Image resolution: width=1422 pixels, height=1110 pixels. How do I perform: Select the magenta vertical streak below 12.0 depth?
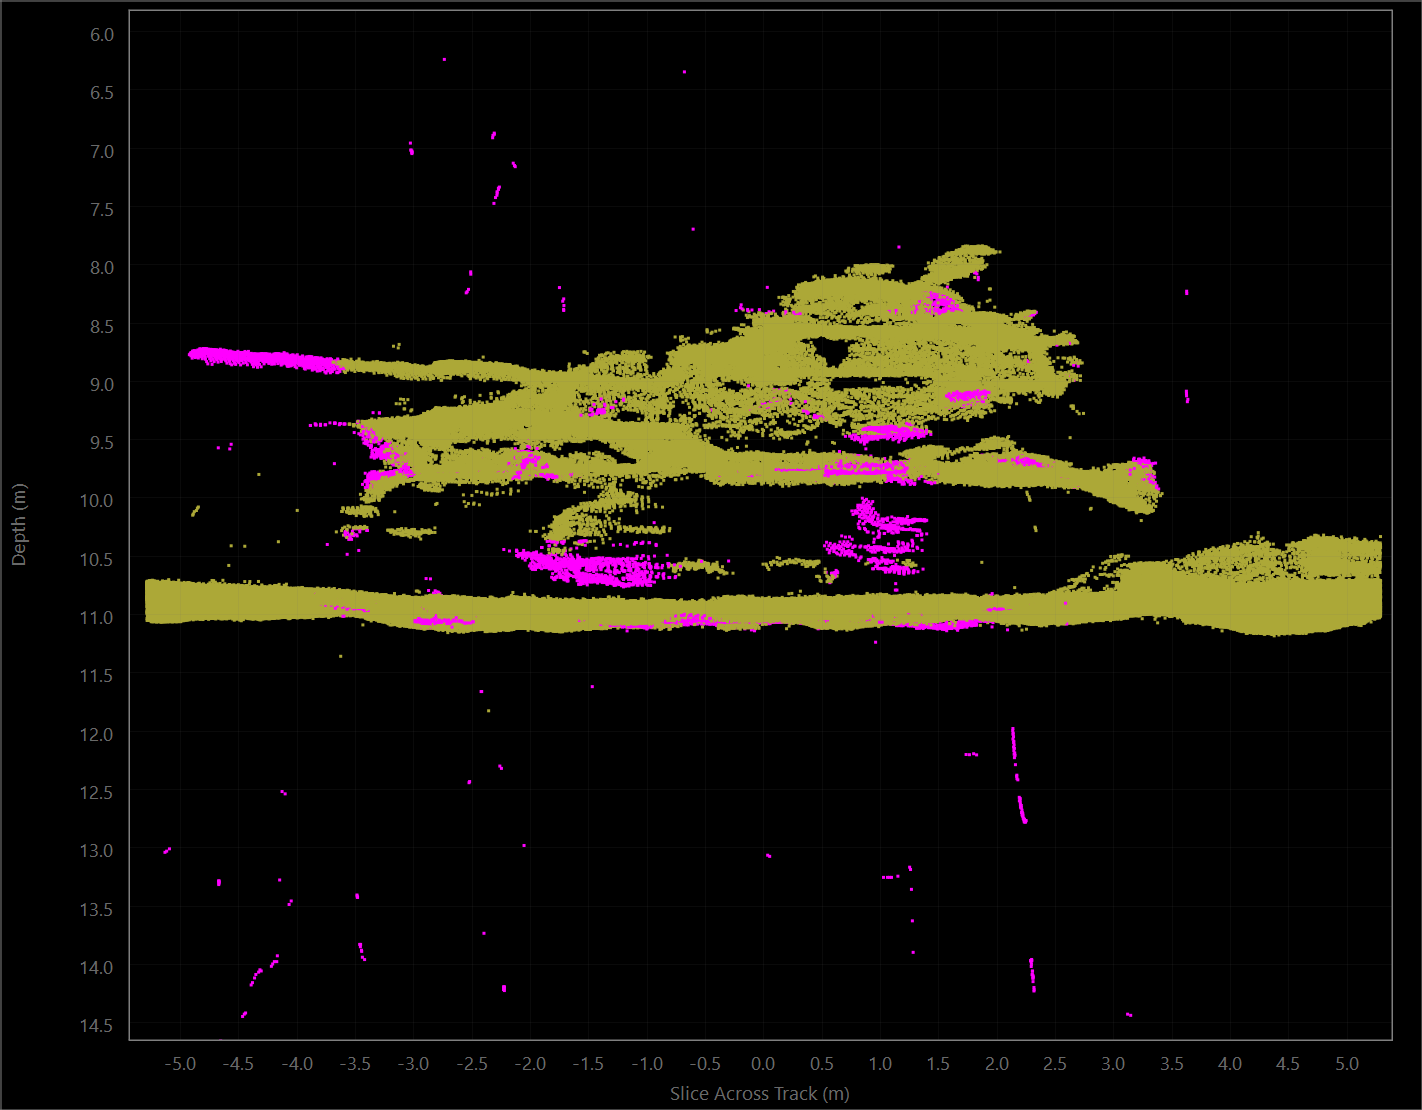(x=1019, y=776)
